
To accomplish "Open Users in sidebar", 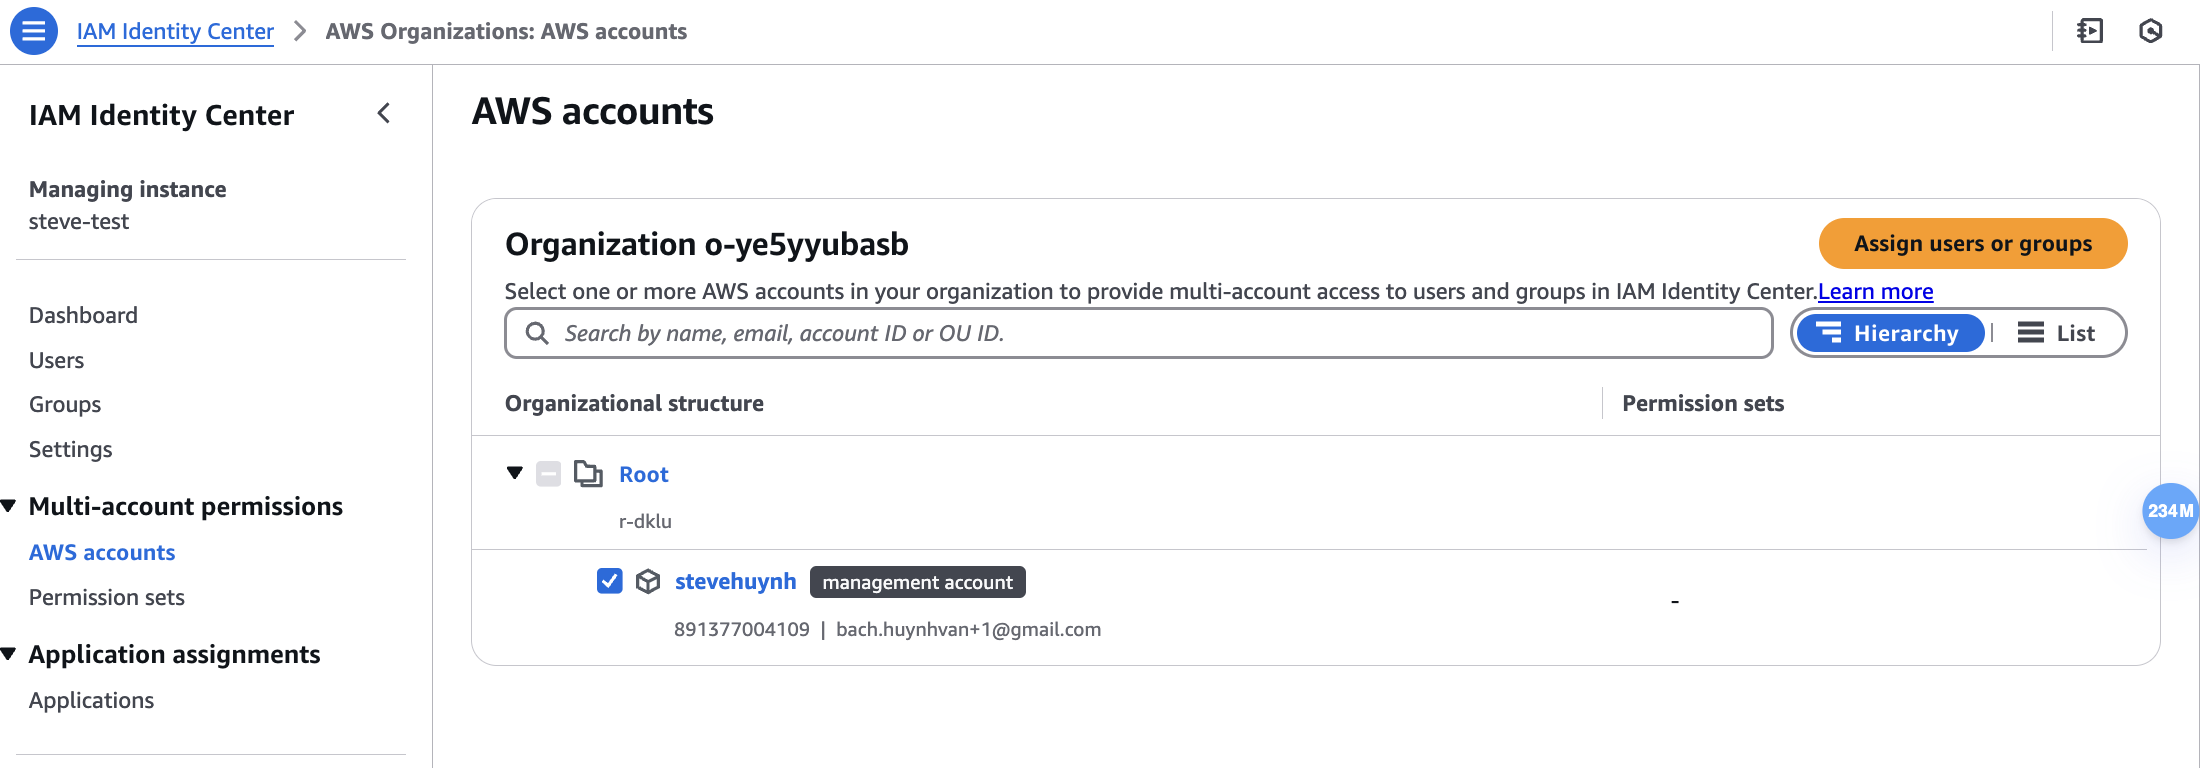I will [56, 360].
